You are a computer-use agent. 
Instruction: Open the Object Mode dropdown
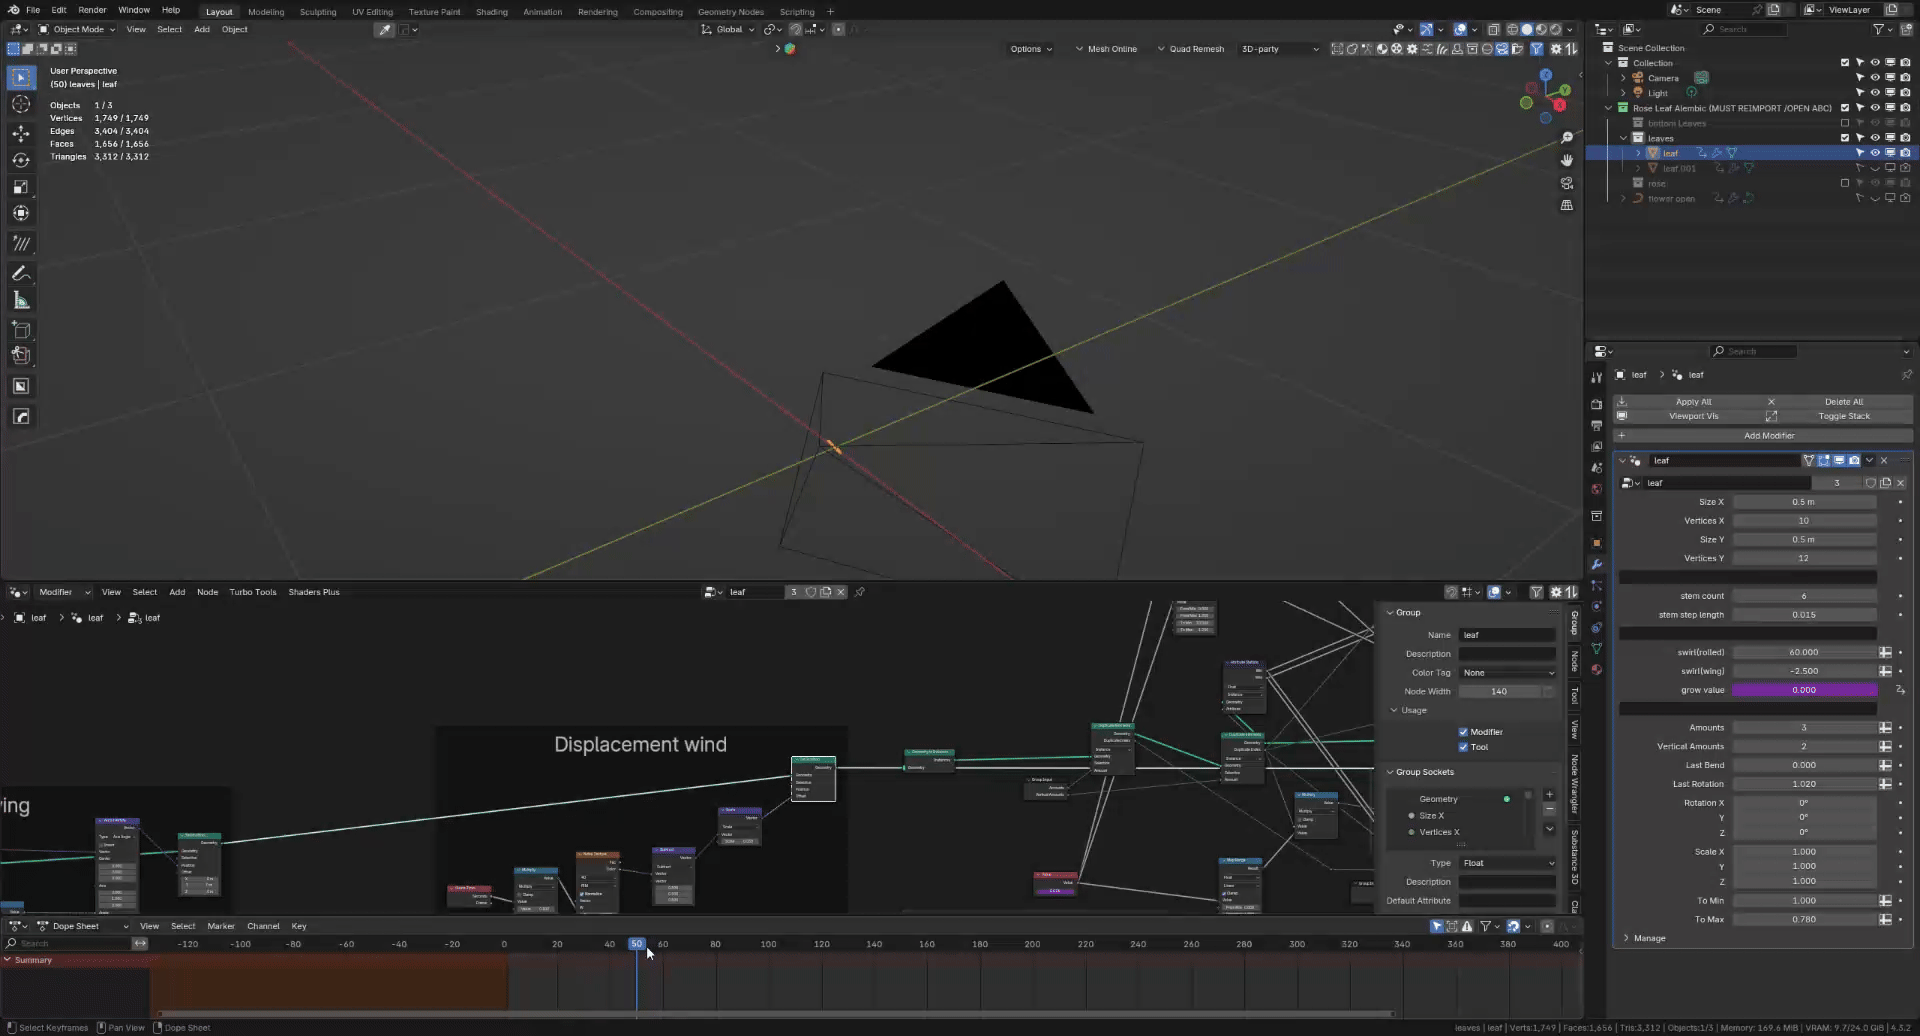click(77, 29)
